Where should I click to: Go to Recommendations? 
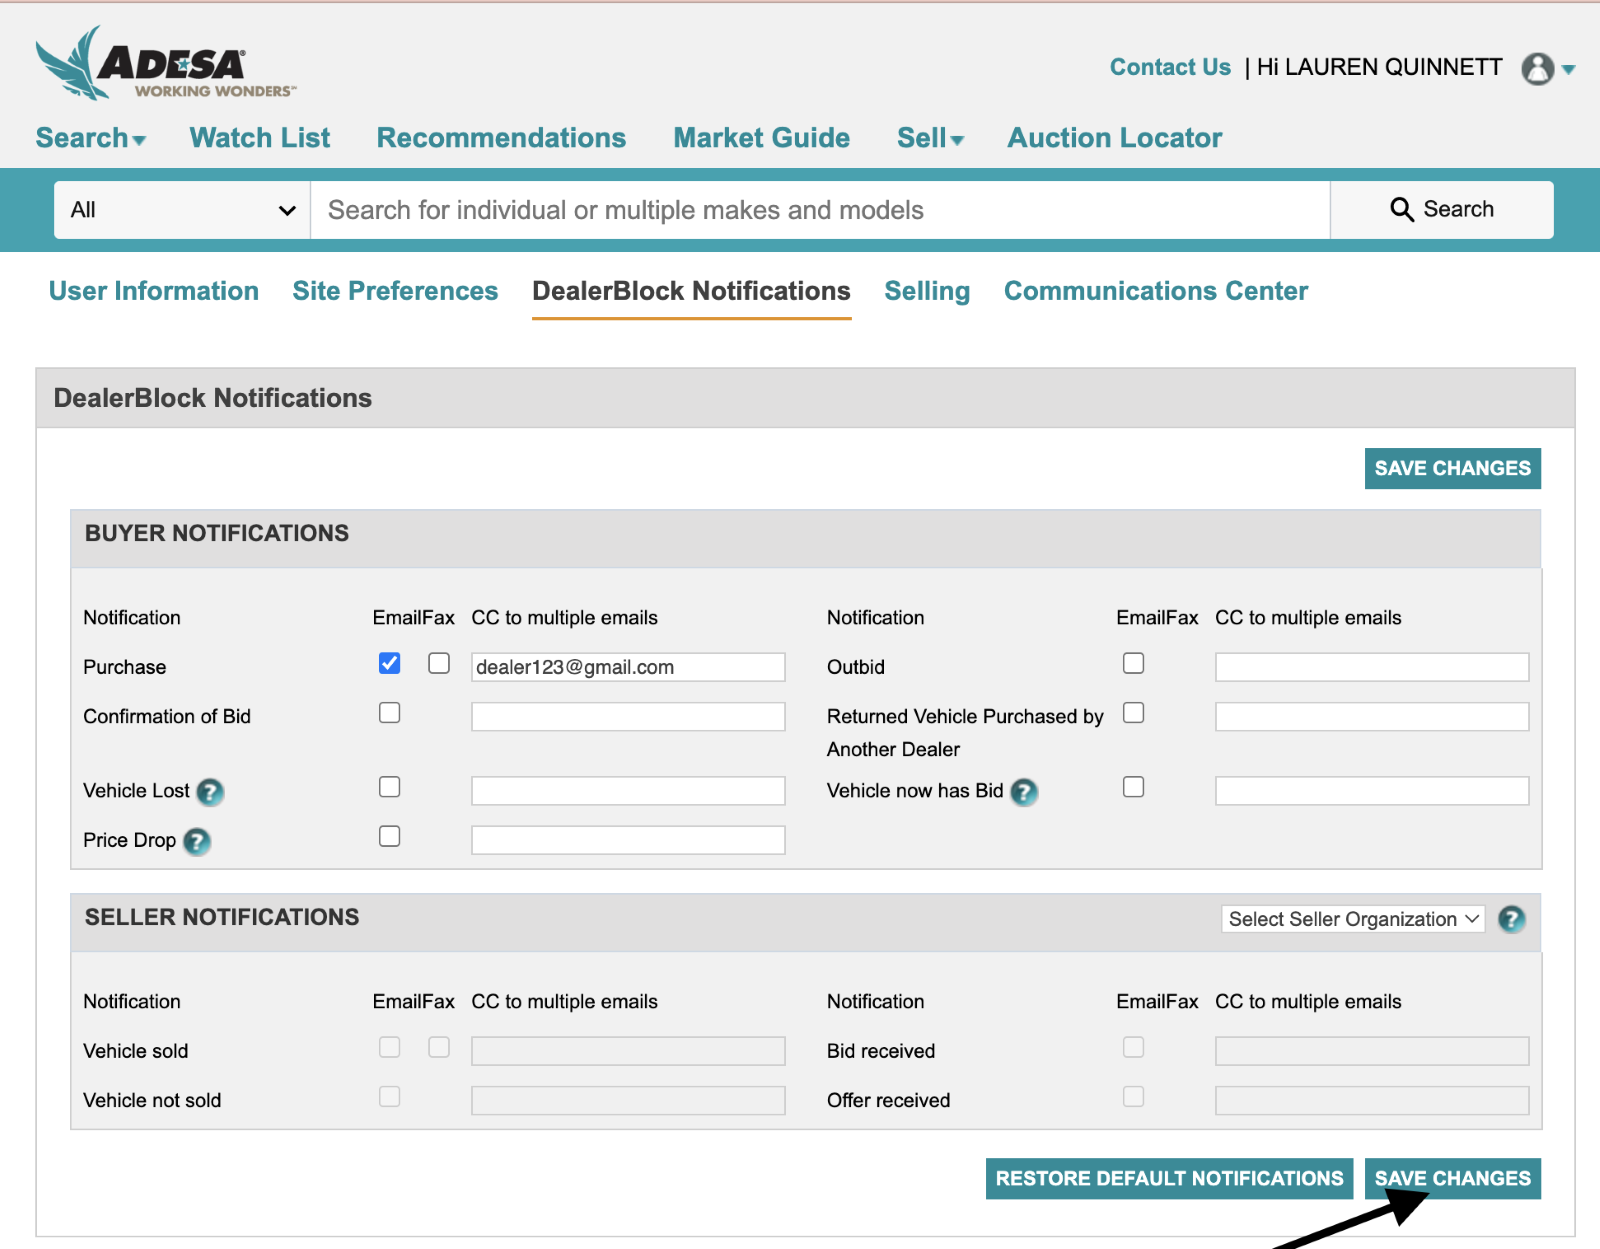(501, 138)
